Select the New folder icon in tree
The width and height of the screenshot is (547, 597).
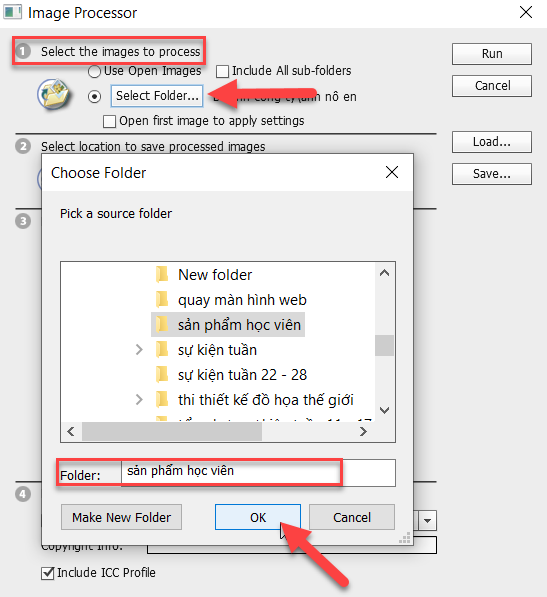[162, 275]
